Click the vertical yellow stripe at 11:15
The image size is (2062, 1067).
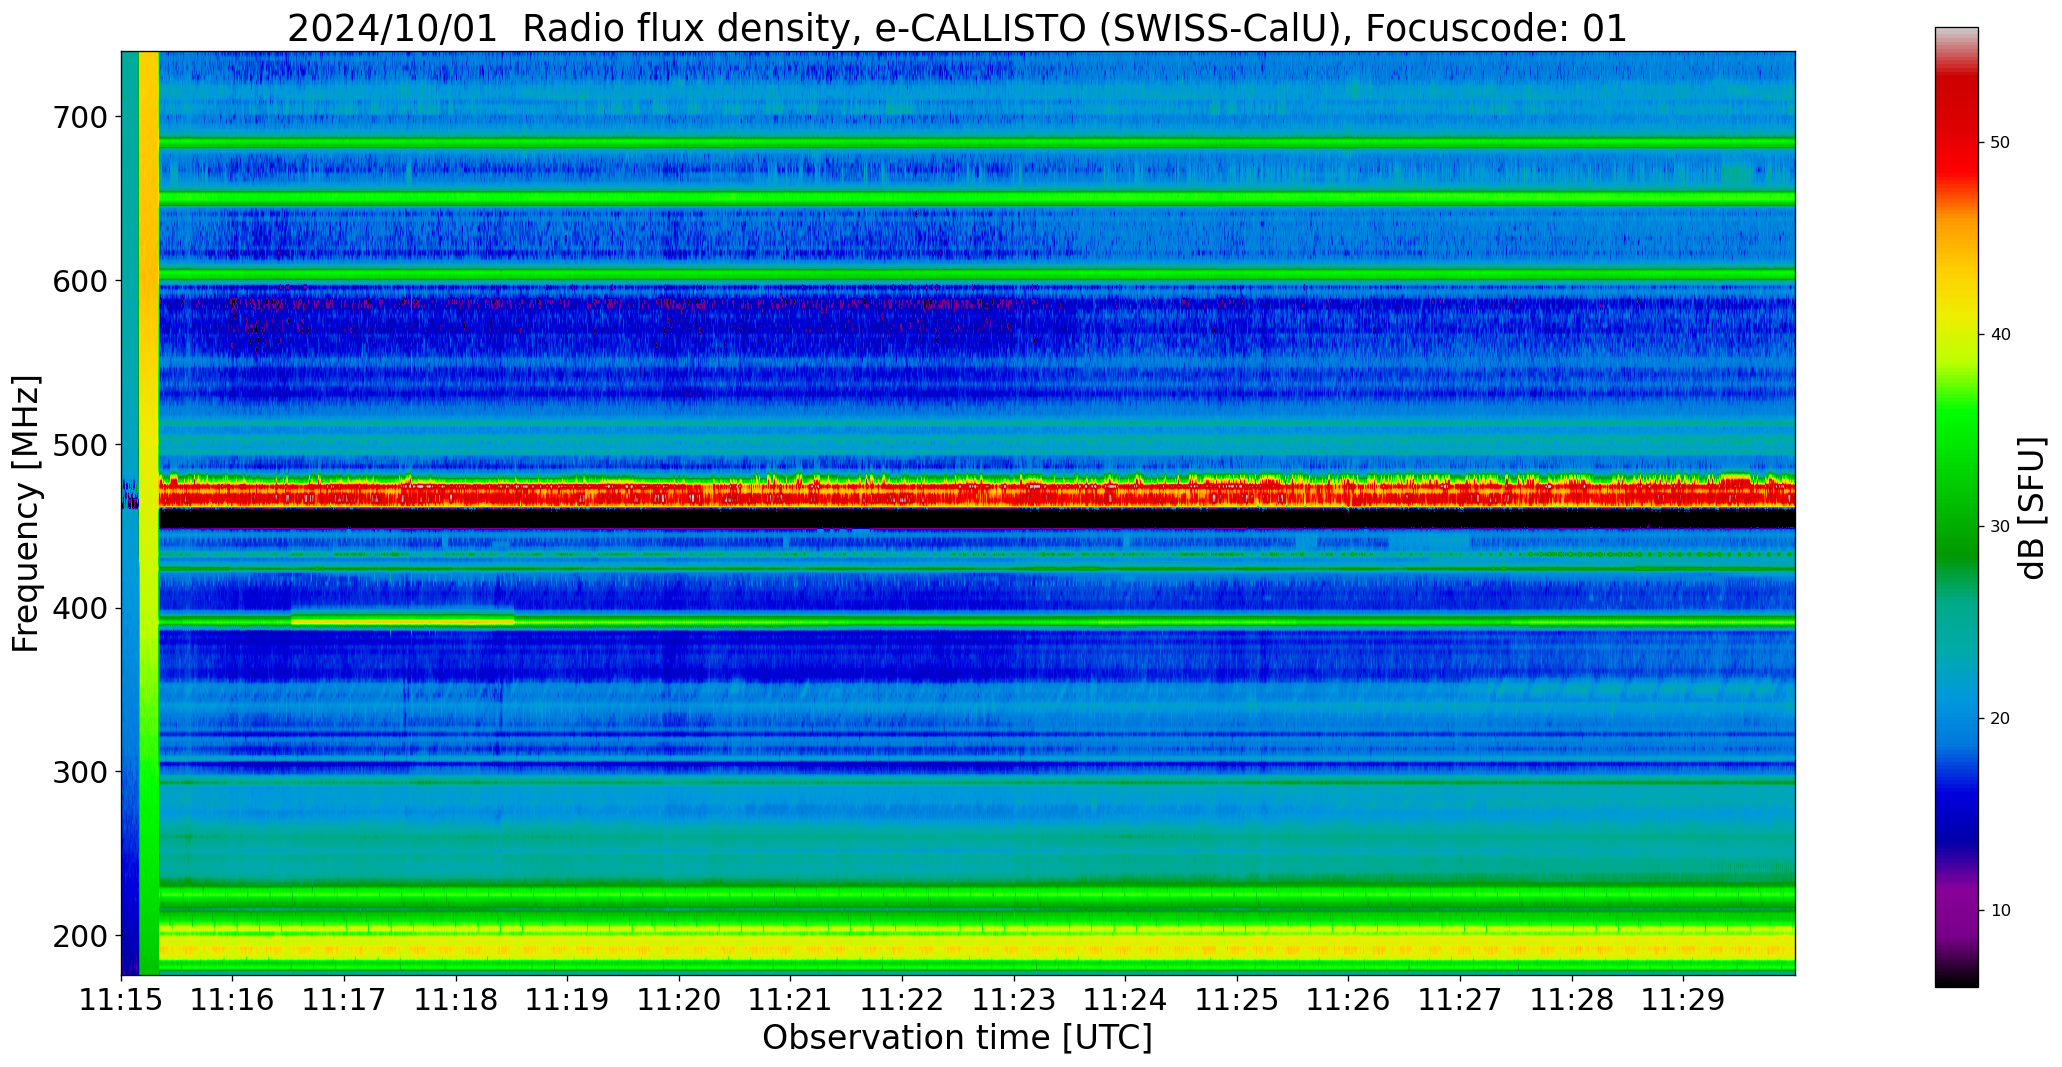149,513
